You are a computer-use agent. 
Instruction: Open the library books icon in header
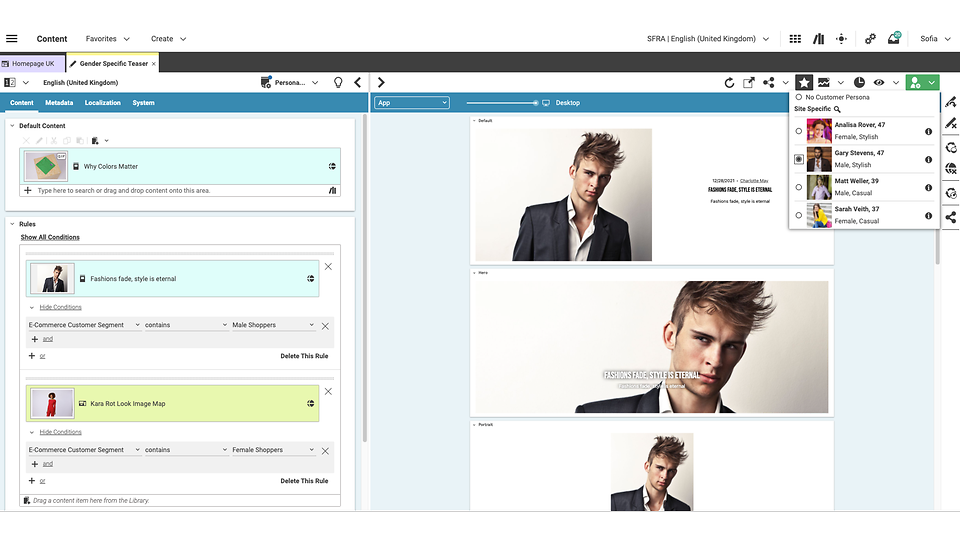818,39
